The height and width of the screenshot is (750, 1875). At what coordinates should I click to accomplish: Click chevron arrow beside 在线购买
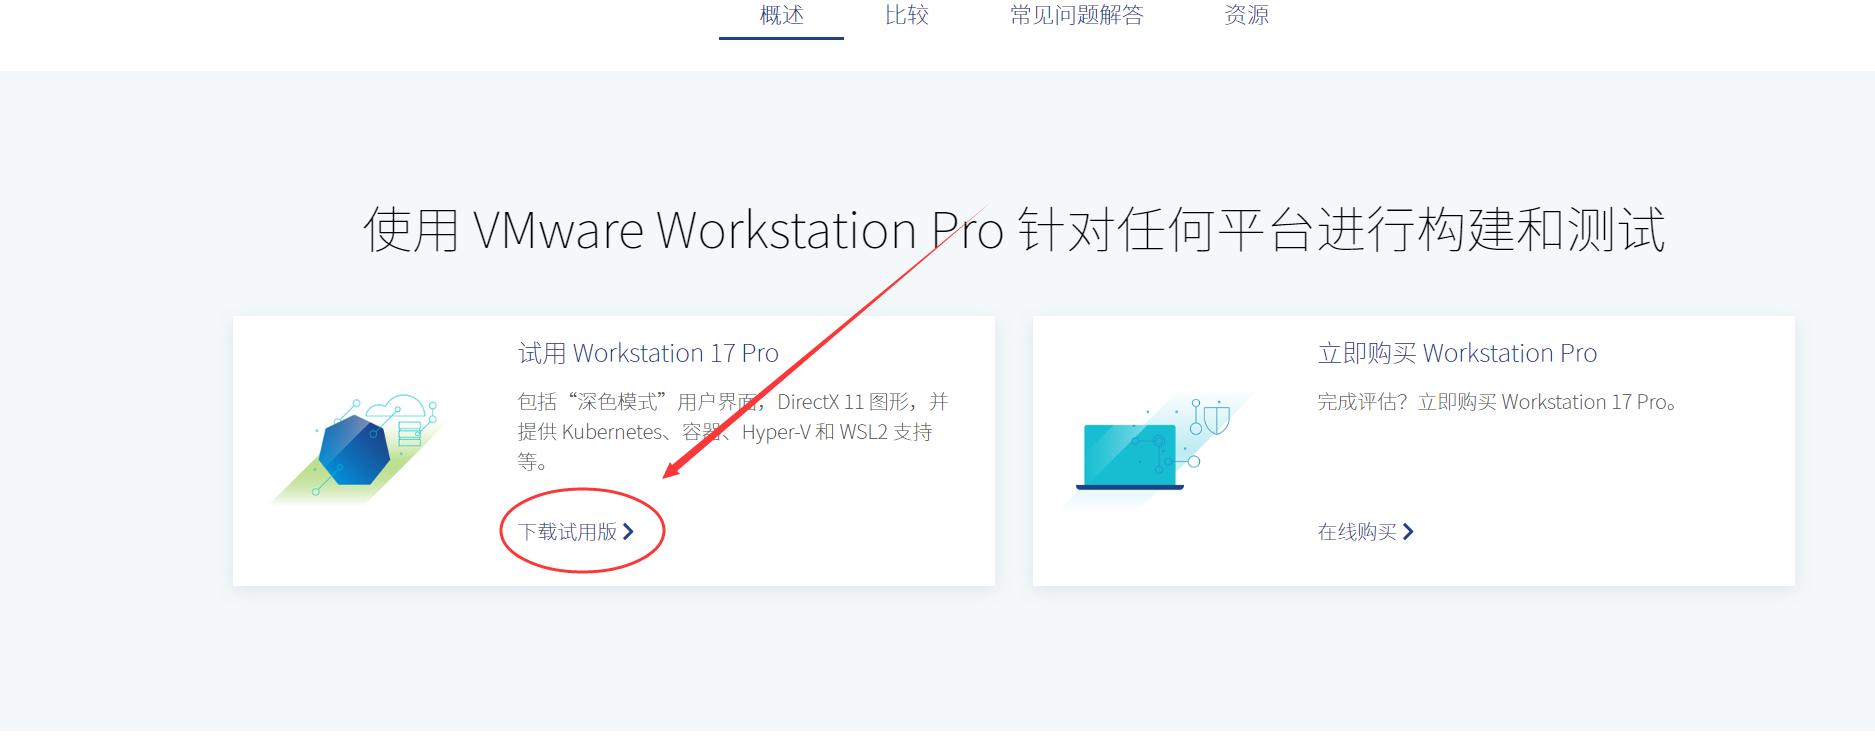(1408, 532)
